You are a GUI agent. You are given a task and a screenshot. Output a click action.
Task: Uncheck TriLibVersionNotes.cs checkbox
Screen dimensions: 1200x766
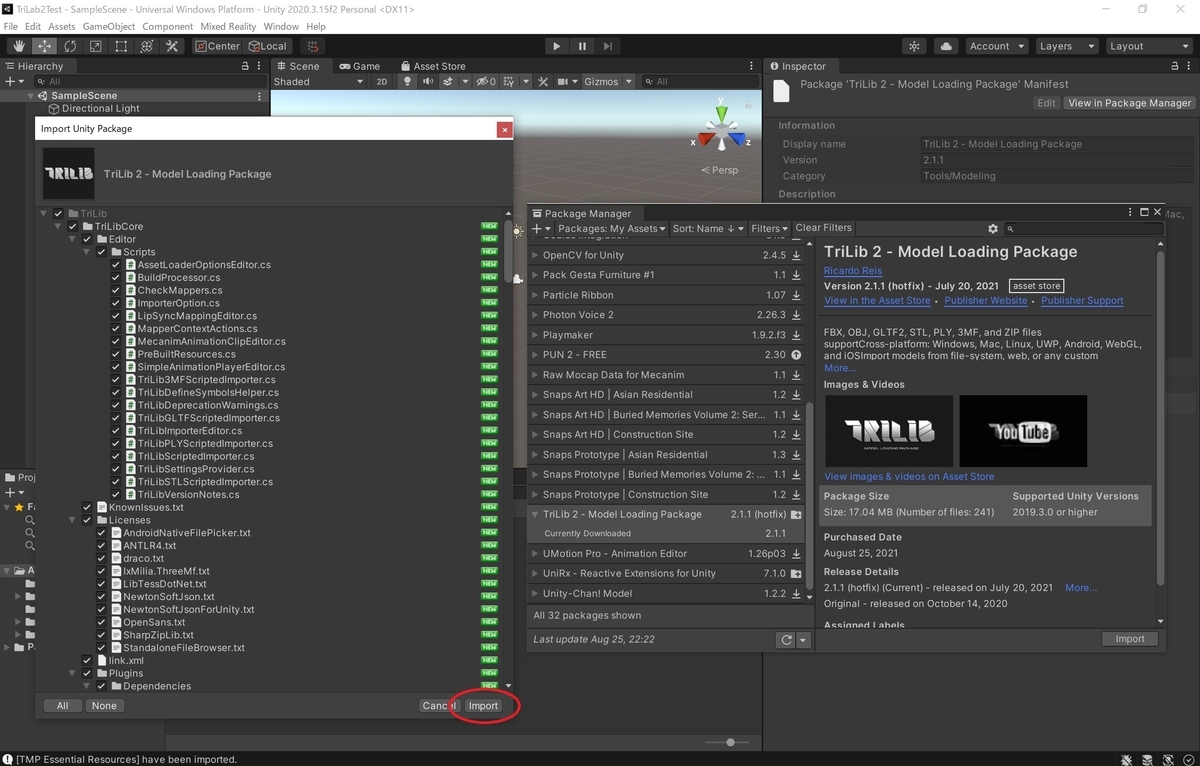(116, 495)
